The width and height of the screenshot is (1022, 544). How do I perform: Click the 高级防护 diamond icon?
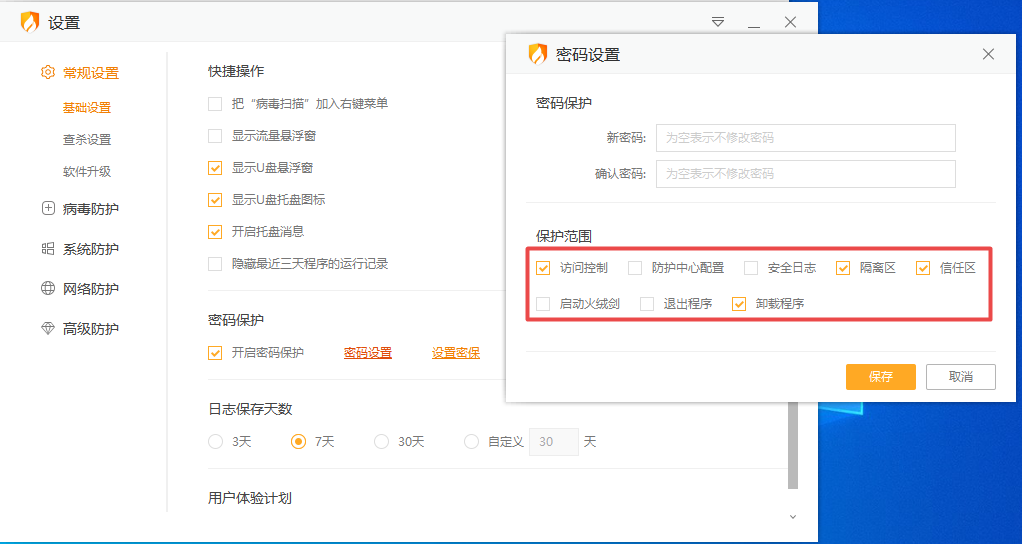[x=47, y=329]
